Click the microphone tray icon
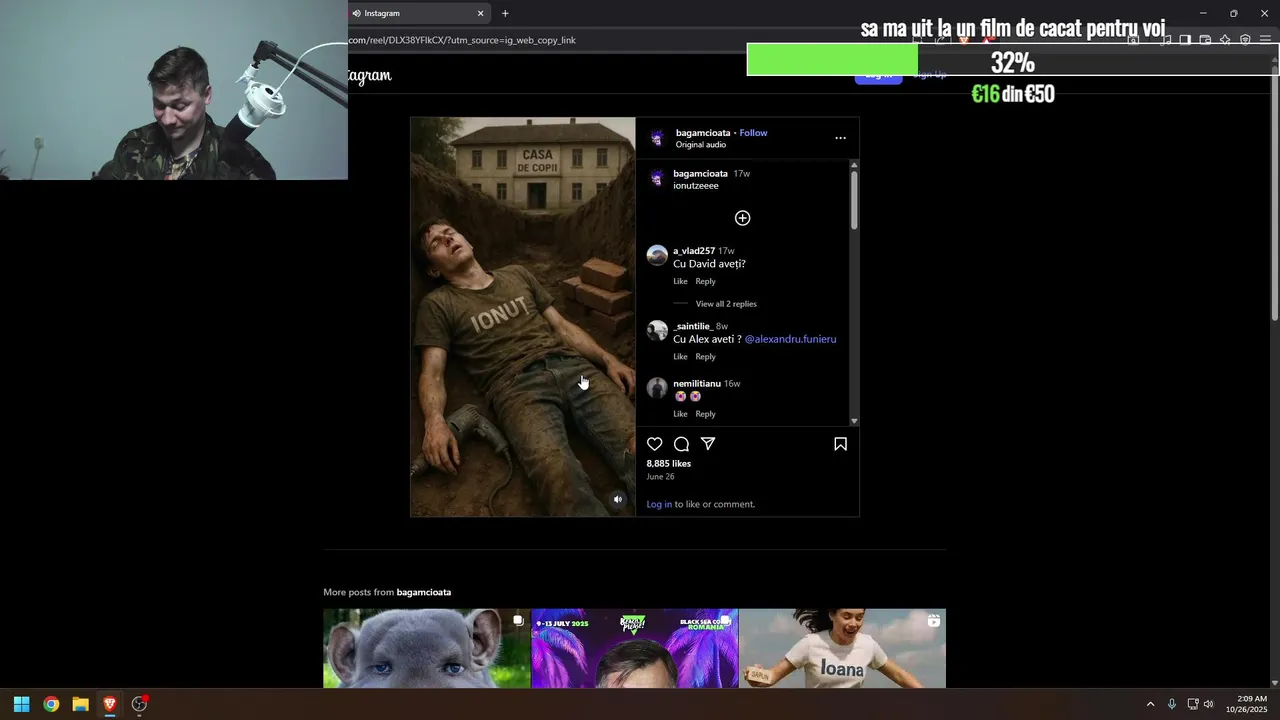Viewport: 1280px width, 720px height. [1172, 704]
